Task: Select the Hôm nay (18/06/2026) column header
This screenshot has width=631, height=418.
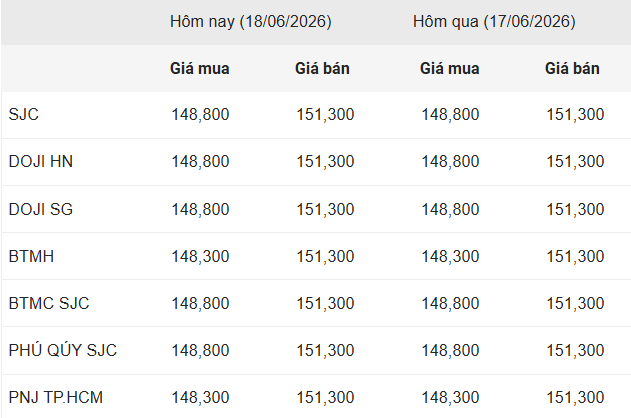Action: click(x=250, y=22)
